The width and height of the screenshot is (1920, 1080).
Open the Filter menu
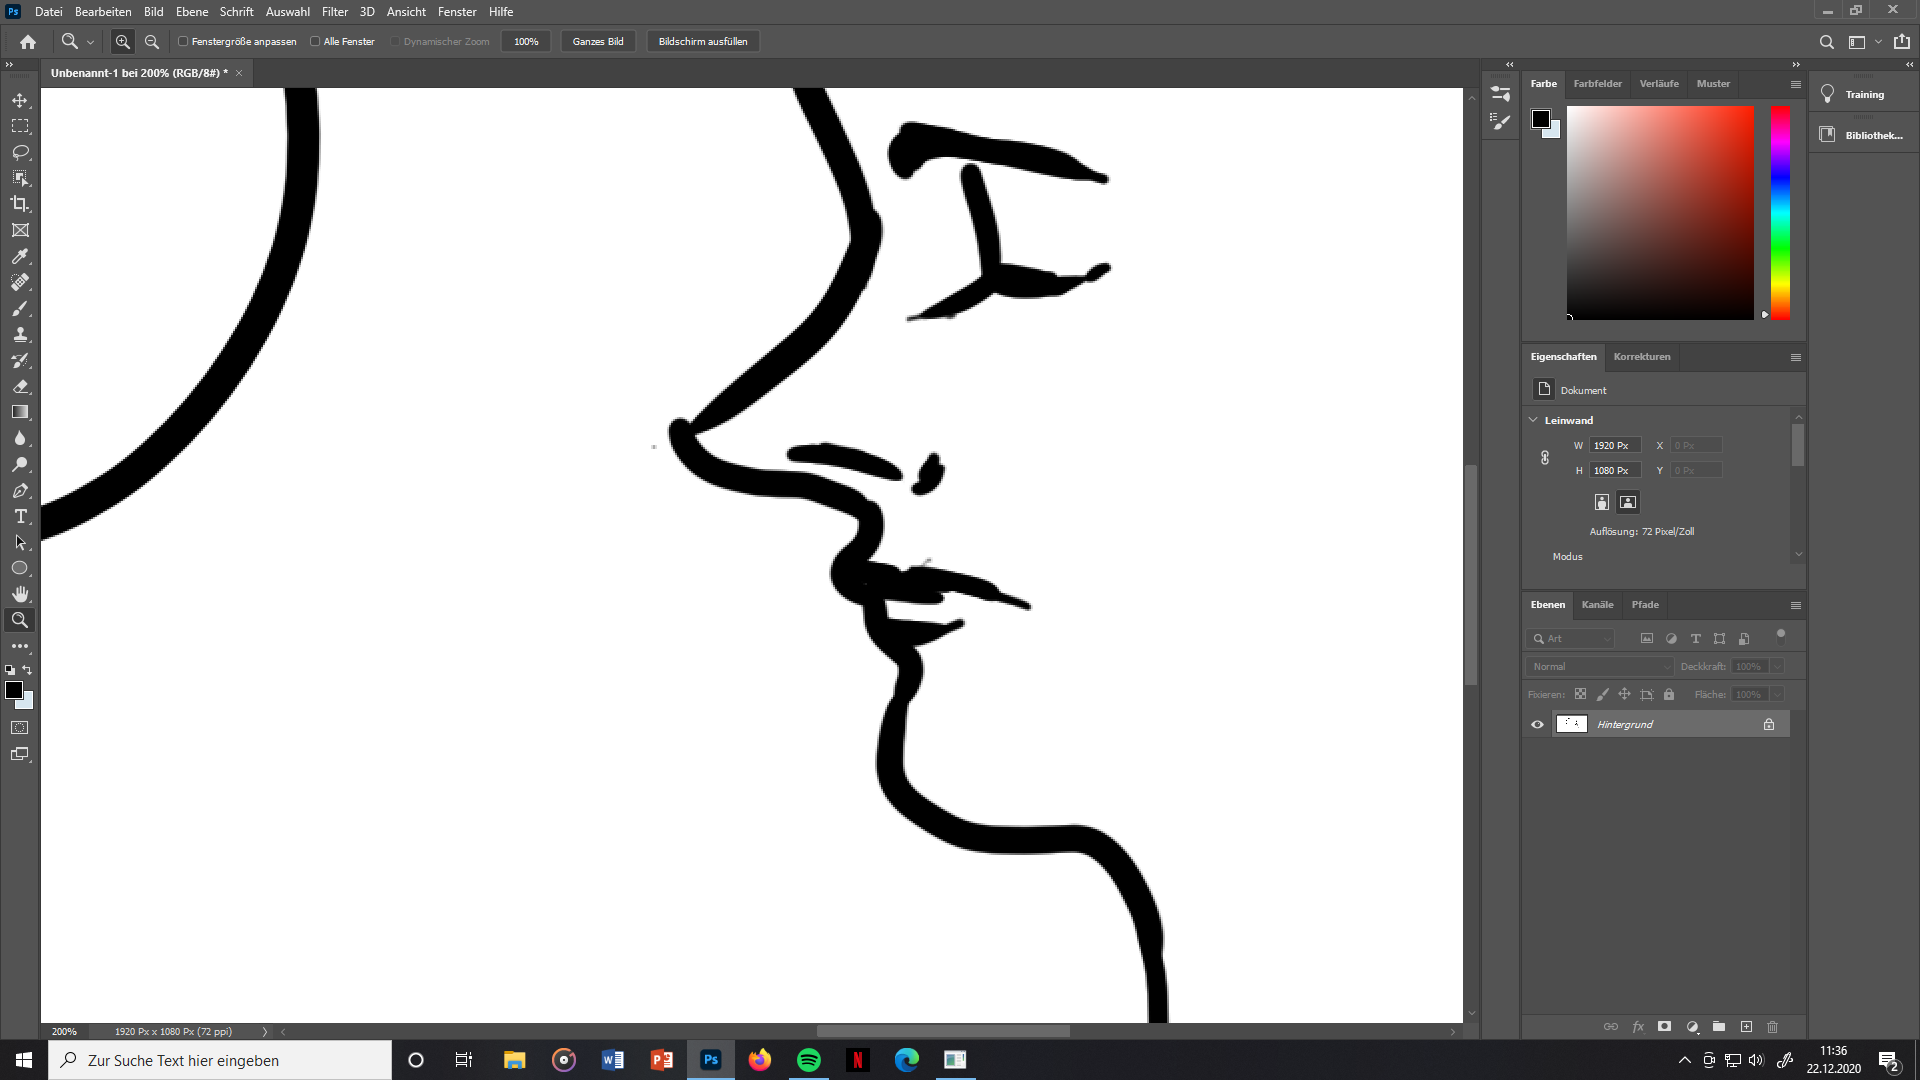[x=334, y=12]
